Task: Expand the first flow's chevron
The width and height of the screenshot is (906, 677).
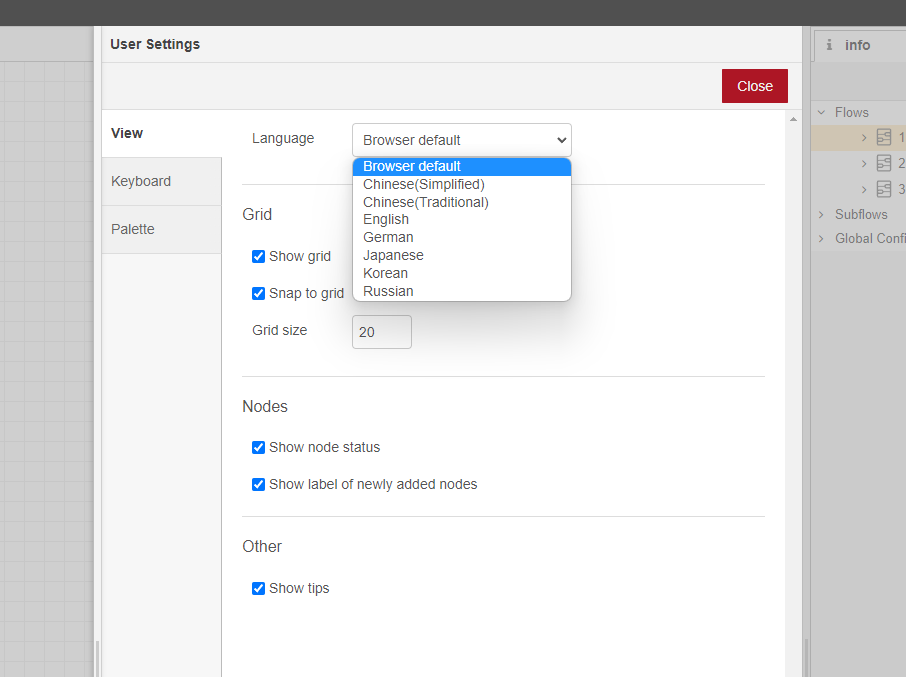Action: pyautogui.click(x=864, y=138)
